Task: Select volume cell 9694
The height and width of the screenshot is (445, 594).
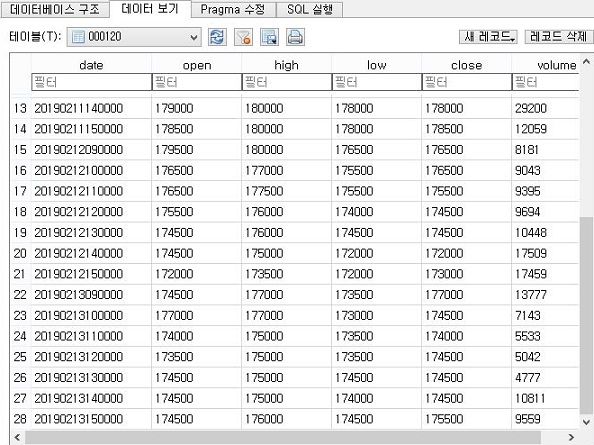Action: click(x=546, y=212)
